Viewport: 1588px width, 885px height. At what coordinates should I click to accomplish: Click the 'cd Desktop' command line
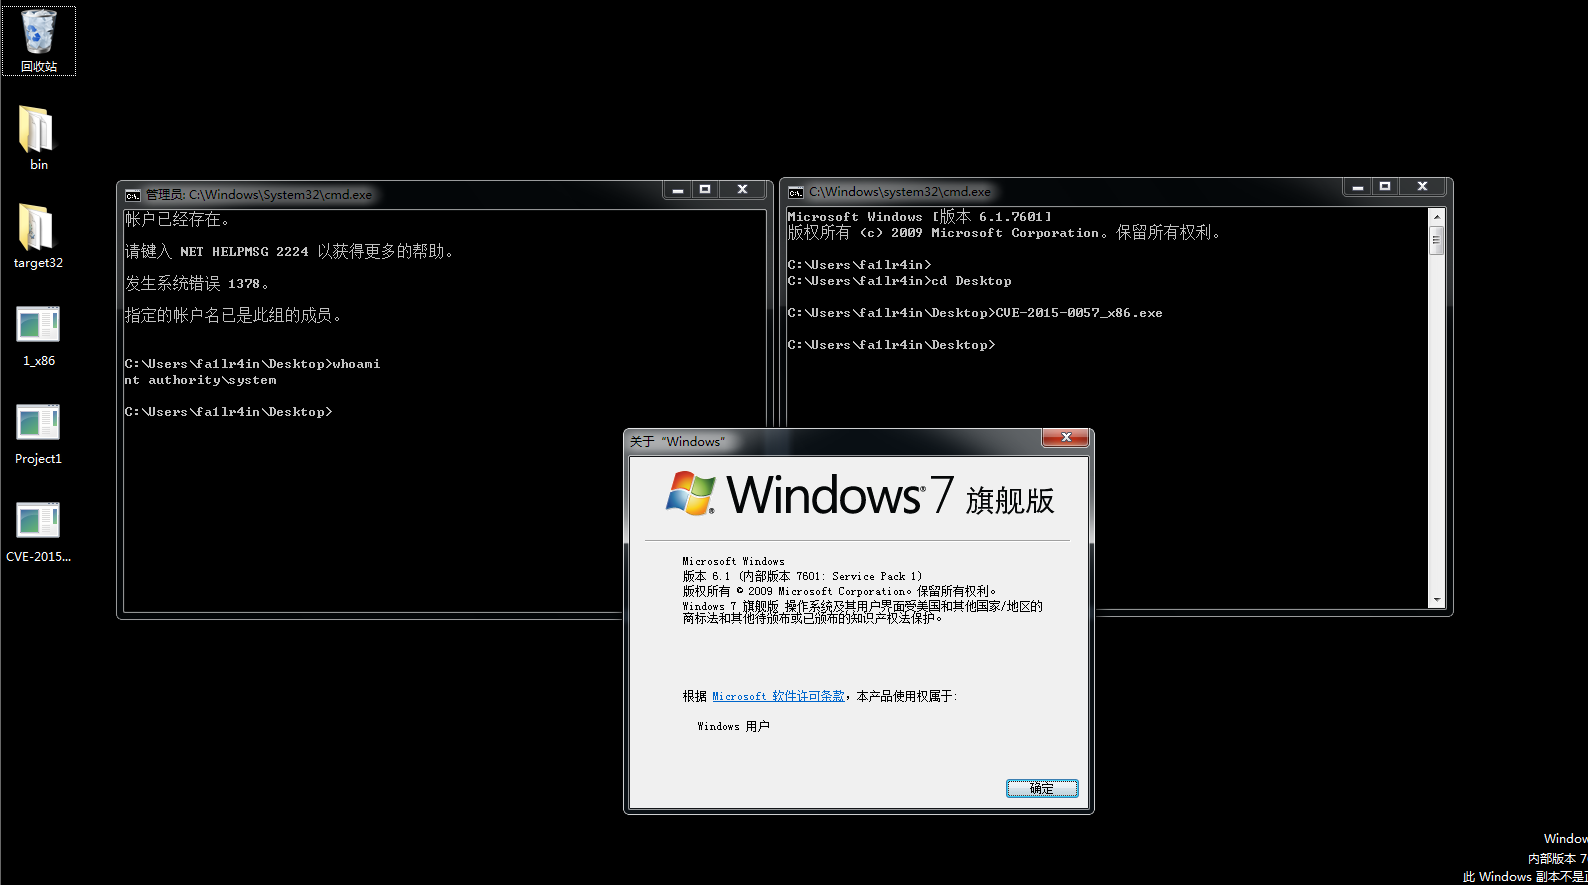click(x=900, y=281)
